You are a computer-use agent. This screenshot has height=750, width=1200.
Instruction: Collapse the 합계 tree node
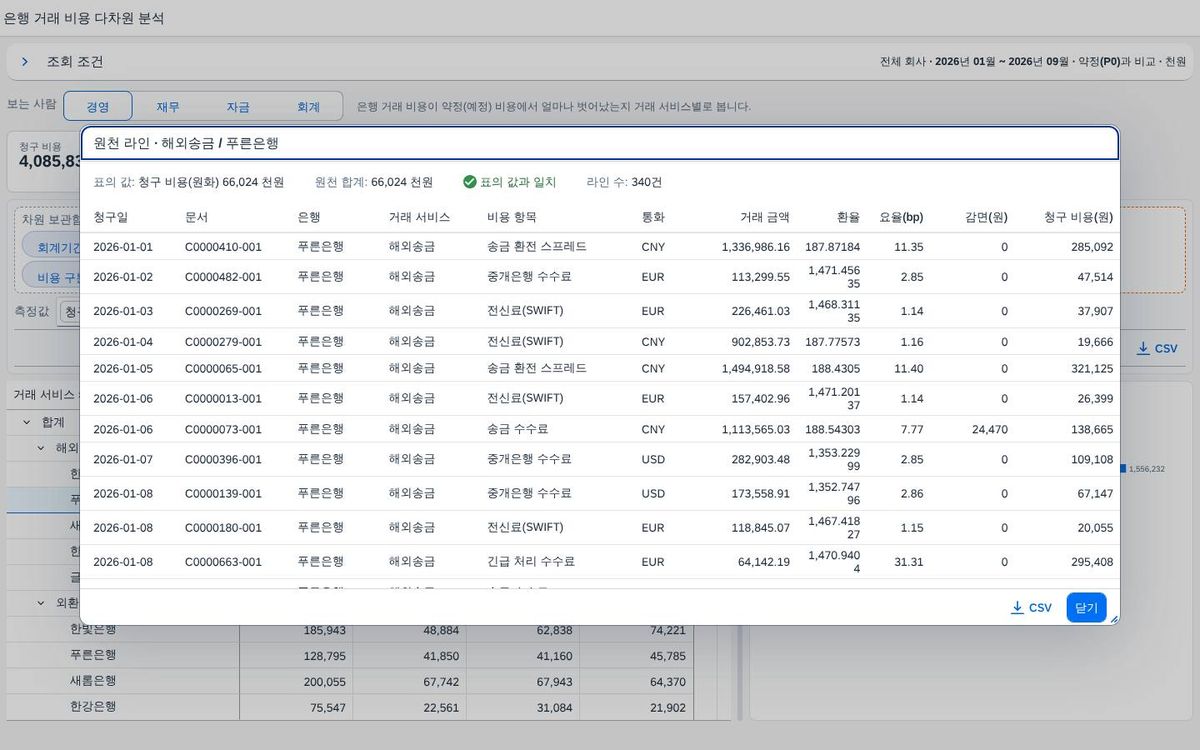26,422
